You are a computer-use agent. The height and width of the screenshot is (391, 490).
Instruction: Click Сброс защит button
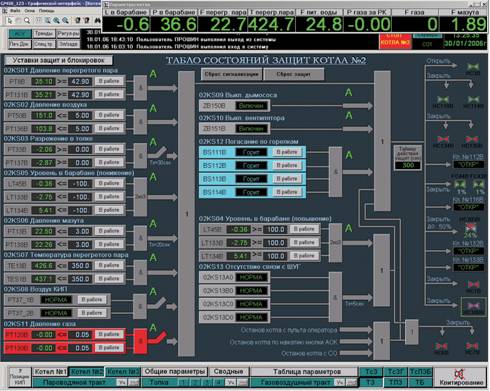click(x=293, y=74)
